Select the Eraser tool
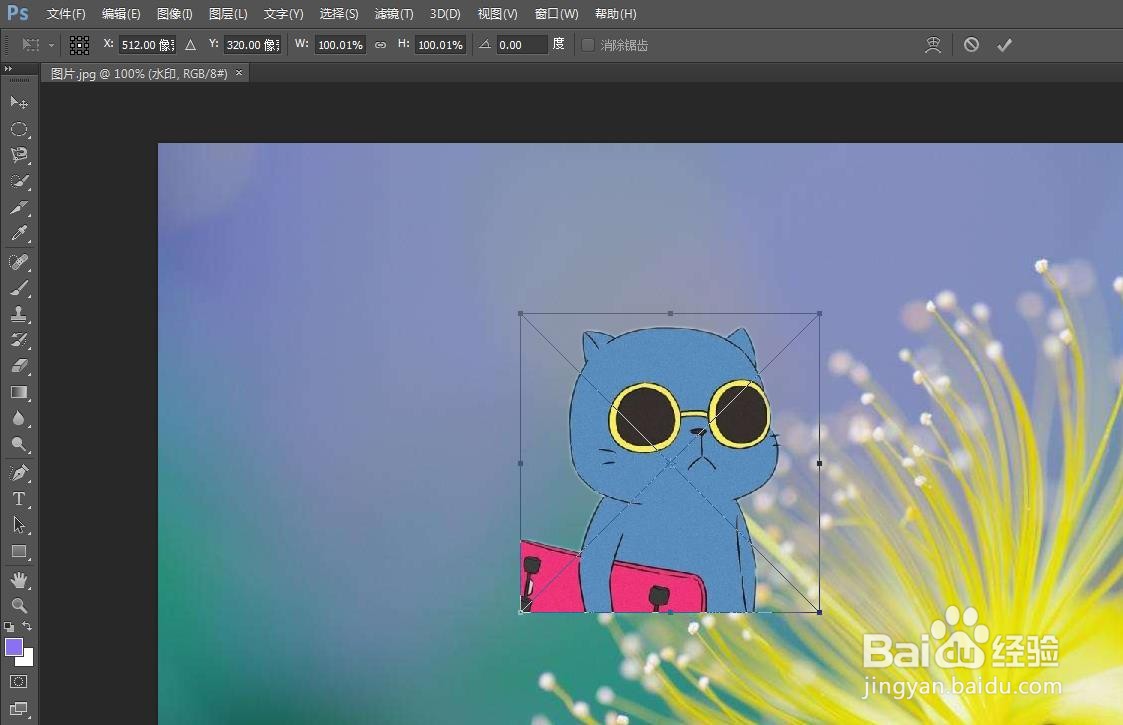1123x725 pixels. pos(19,366)
